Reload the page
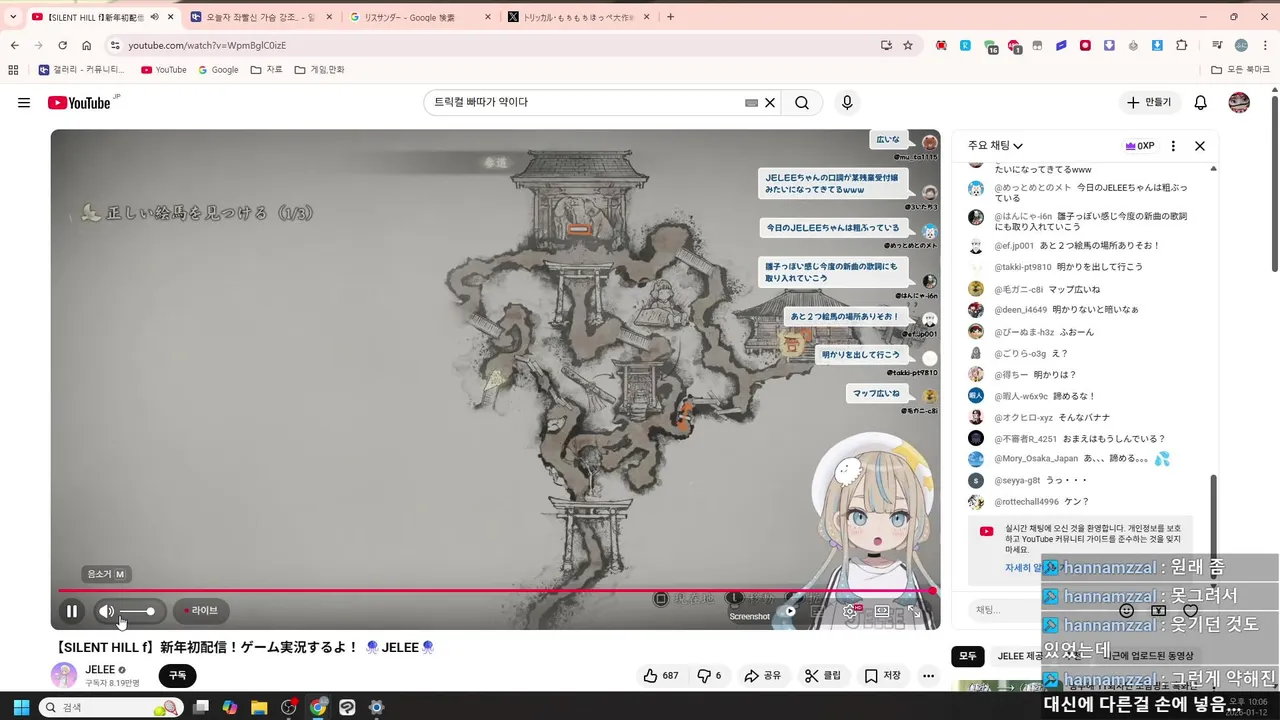 tap(63, 45)
